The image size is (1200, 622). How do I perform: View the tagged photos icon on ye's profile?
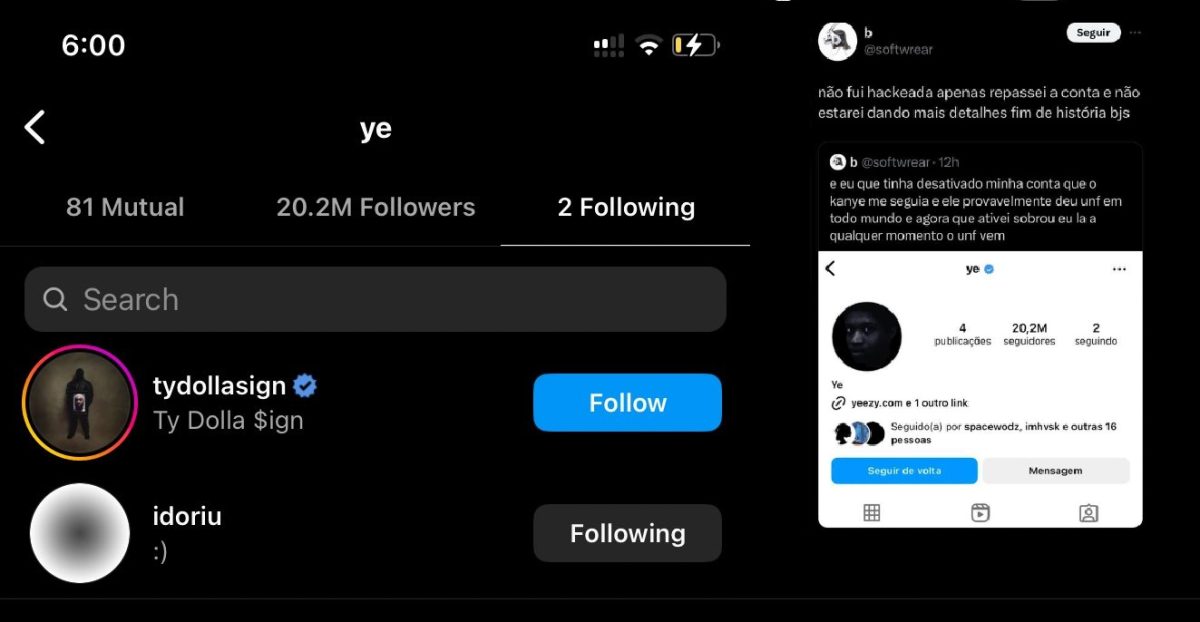[x=1089, y=511]
